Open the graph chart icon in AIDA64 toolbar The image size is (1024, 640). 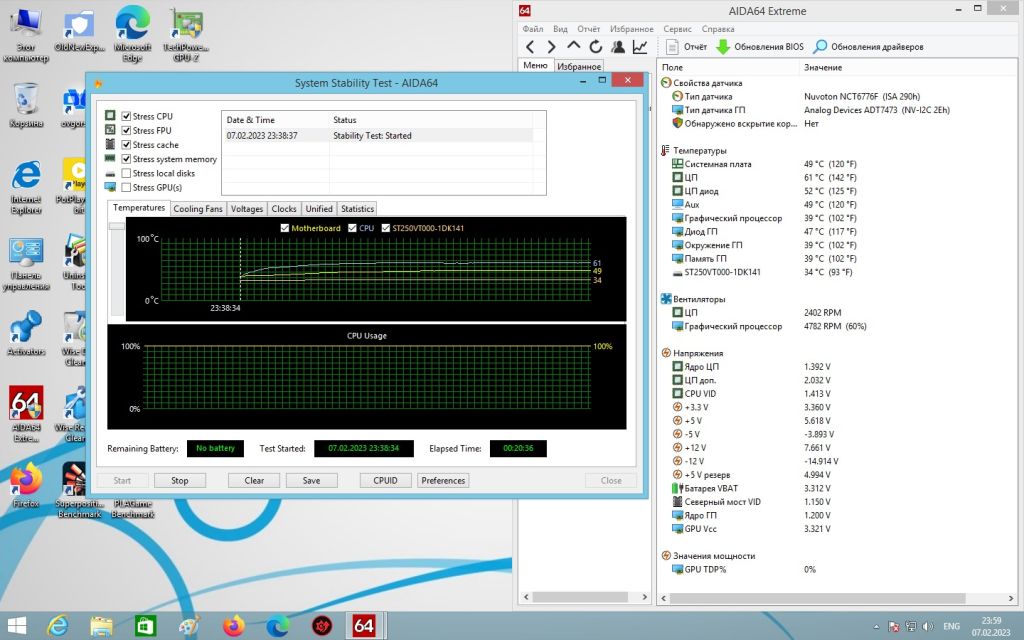[x=640, y=46]
